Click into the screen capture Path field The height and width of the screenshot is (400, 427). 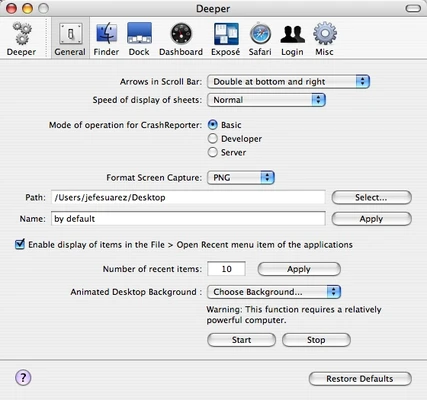188,198
